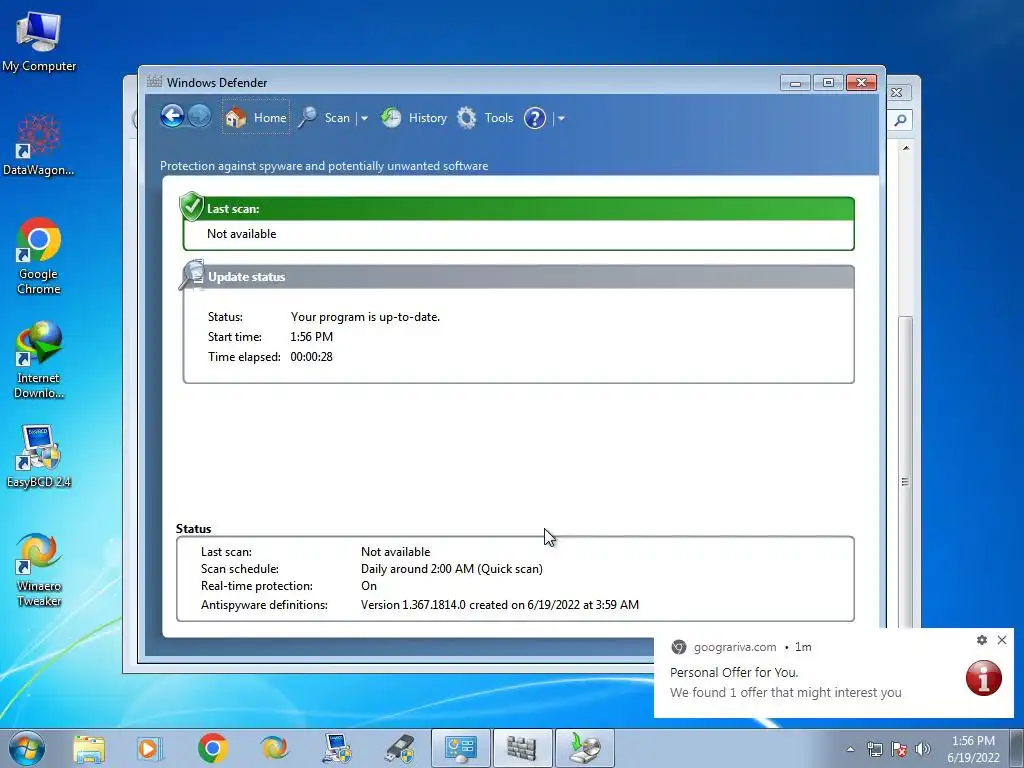Launch Google Chrome from the desktop

[39, 256]
